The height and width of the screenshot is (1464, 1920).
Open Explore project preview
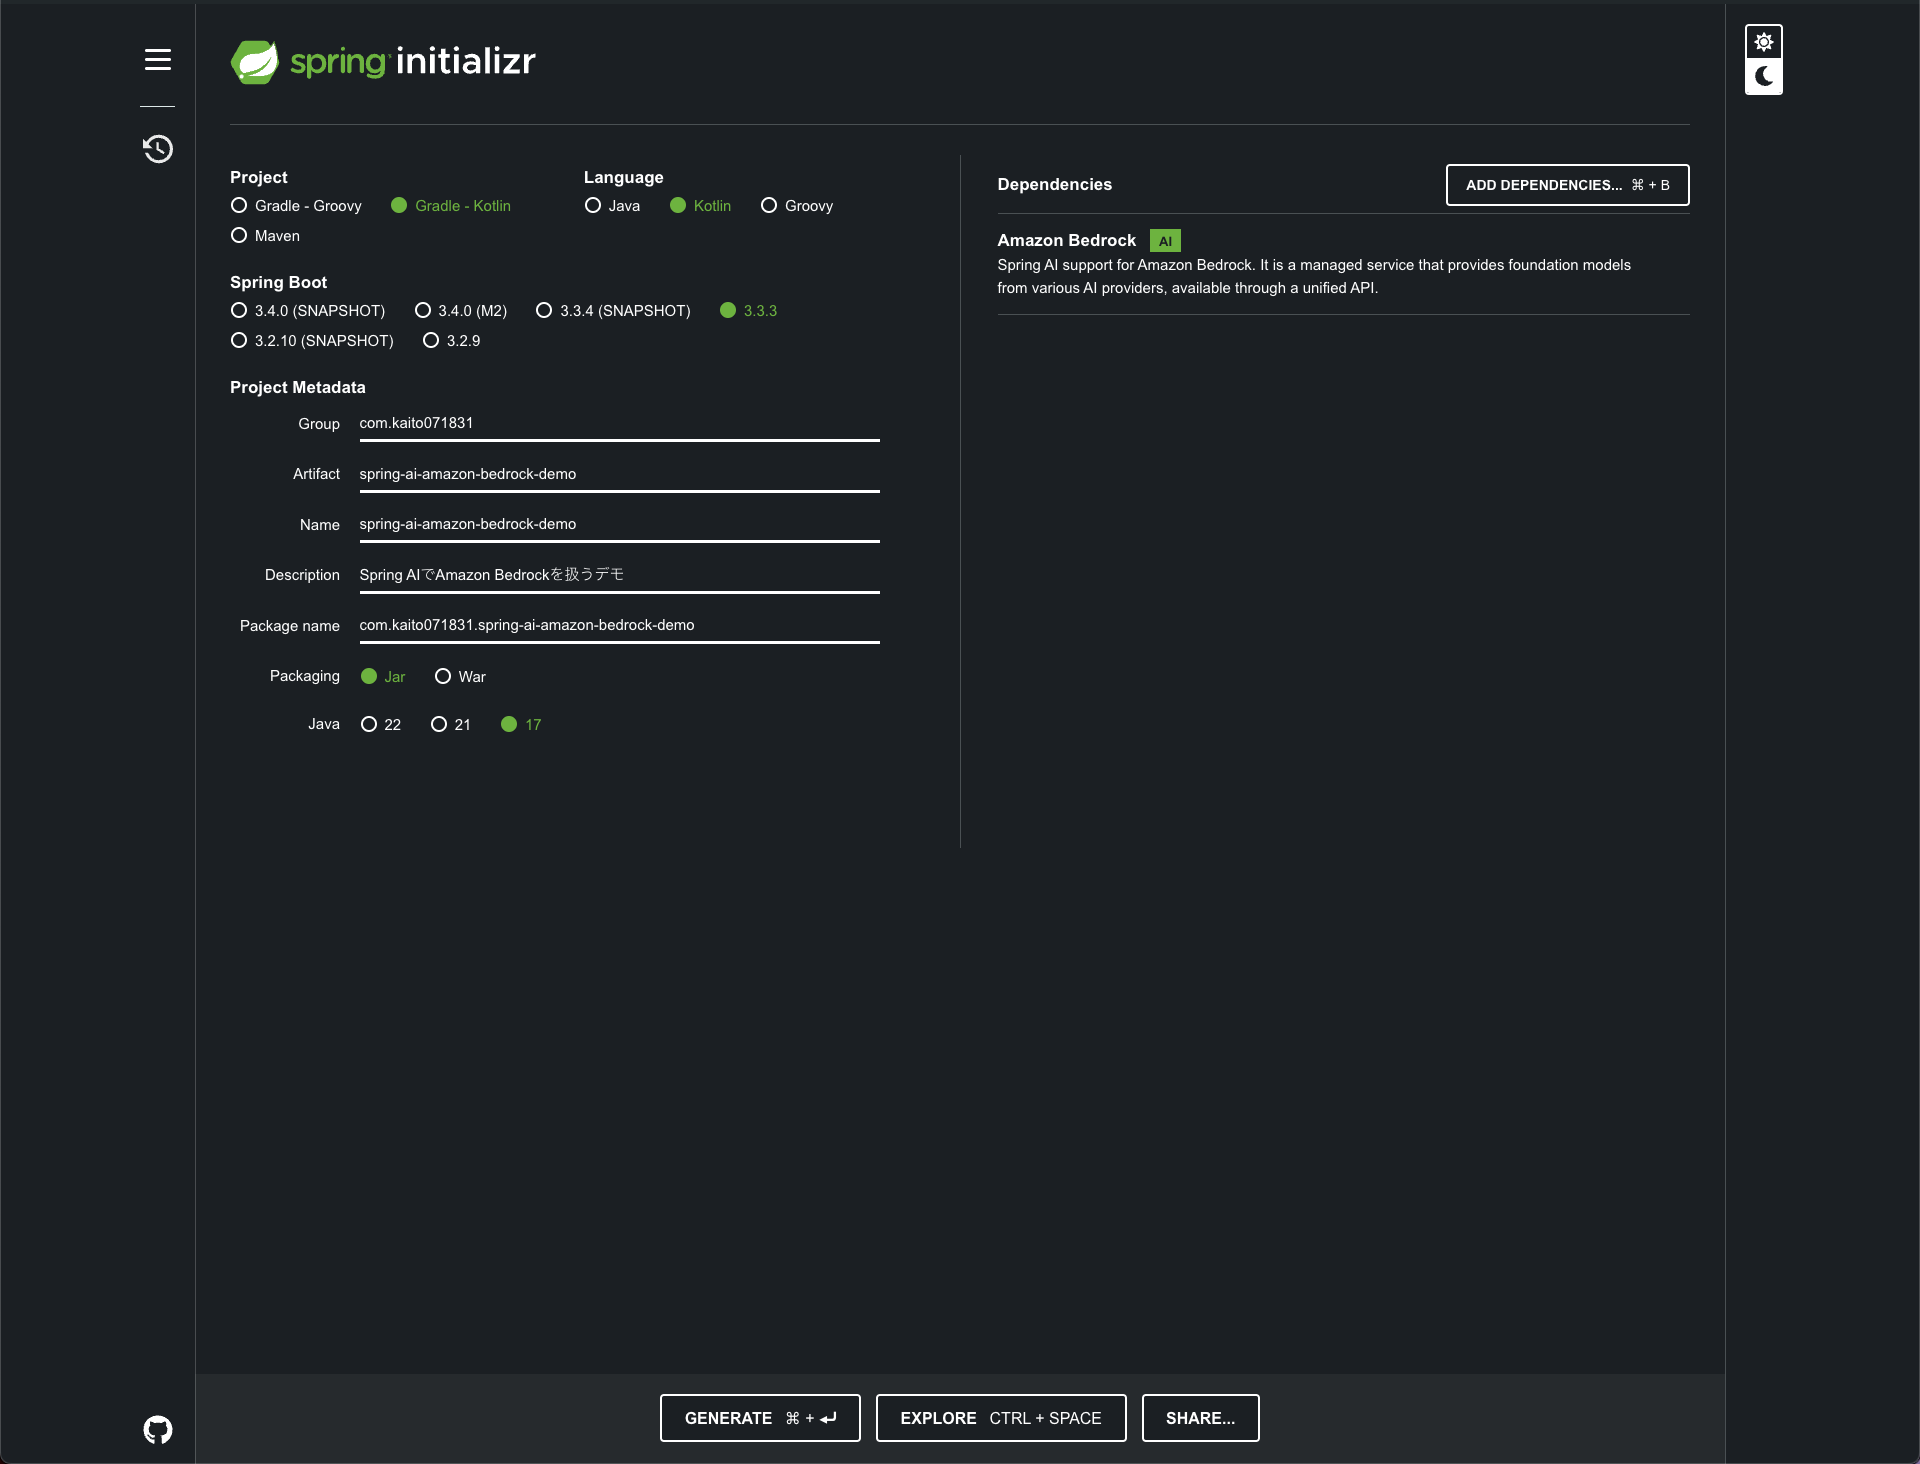pos(1000,1418)
